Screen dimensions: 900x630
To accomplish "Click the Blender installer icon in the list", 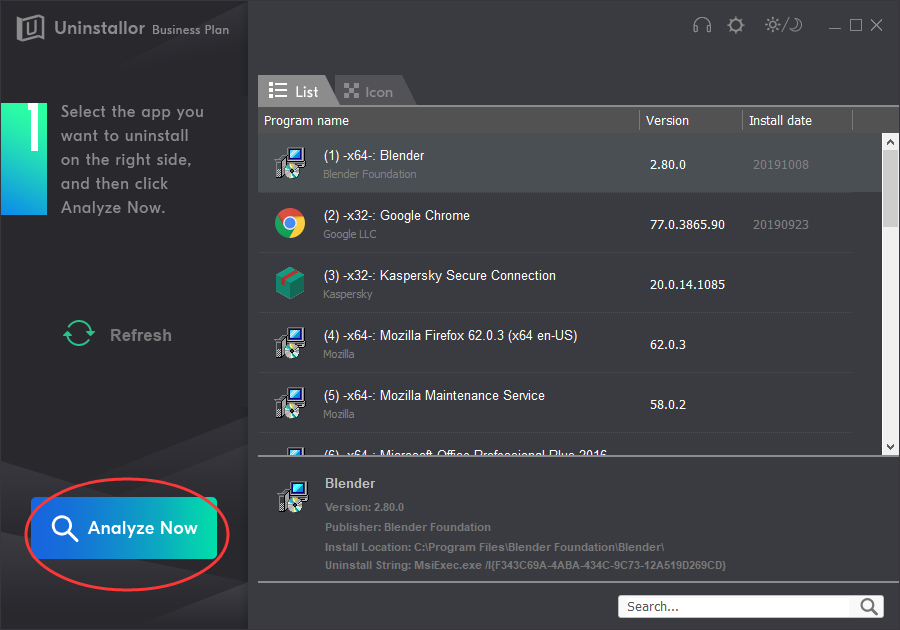I will coord(290,164).
